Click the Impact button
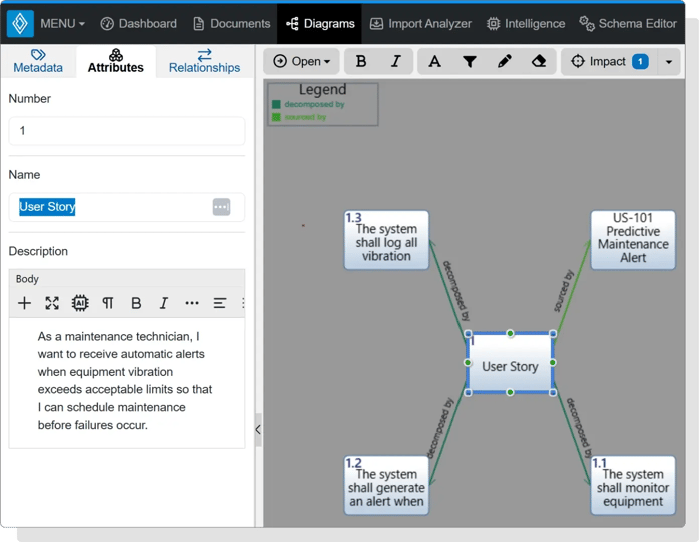 [x=609, y=61]
